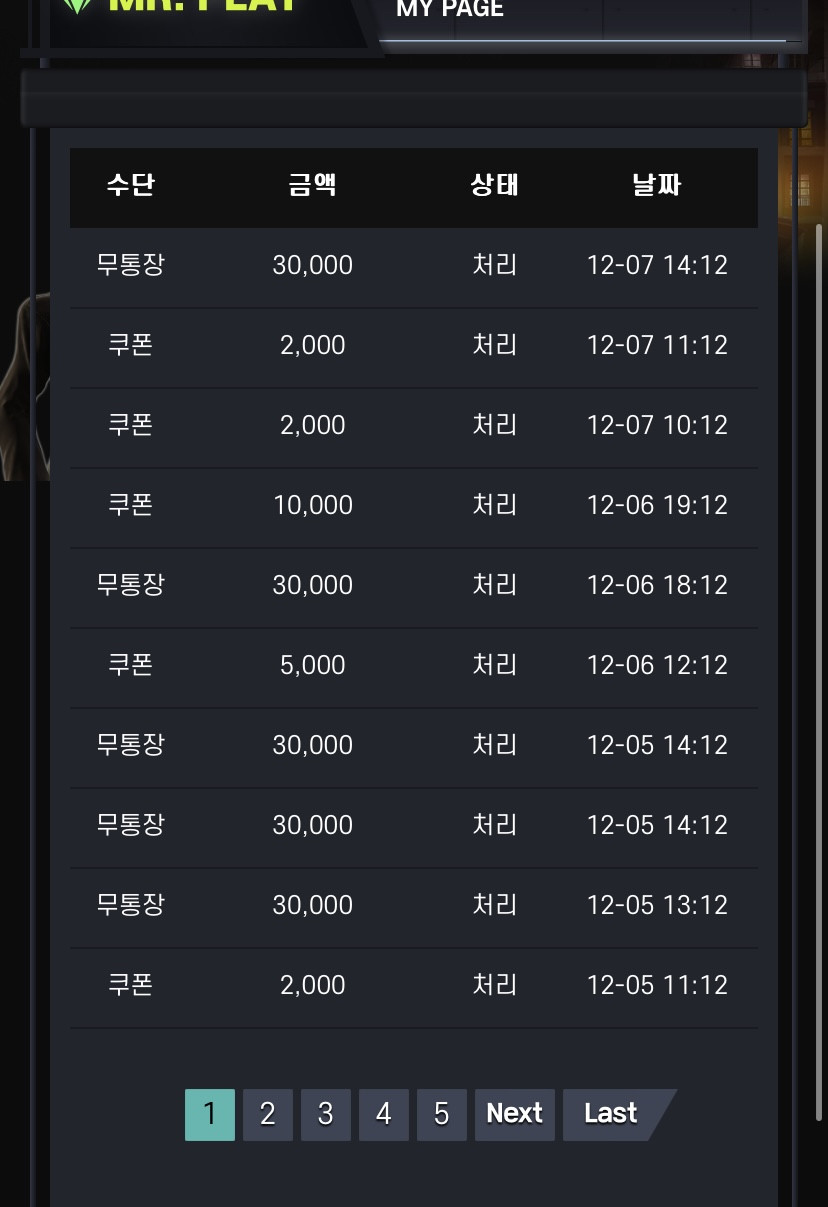
Task: Select the 12-07 14:12 무통장 row
Action: pos(414,266)
